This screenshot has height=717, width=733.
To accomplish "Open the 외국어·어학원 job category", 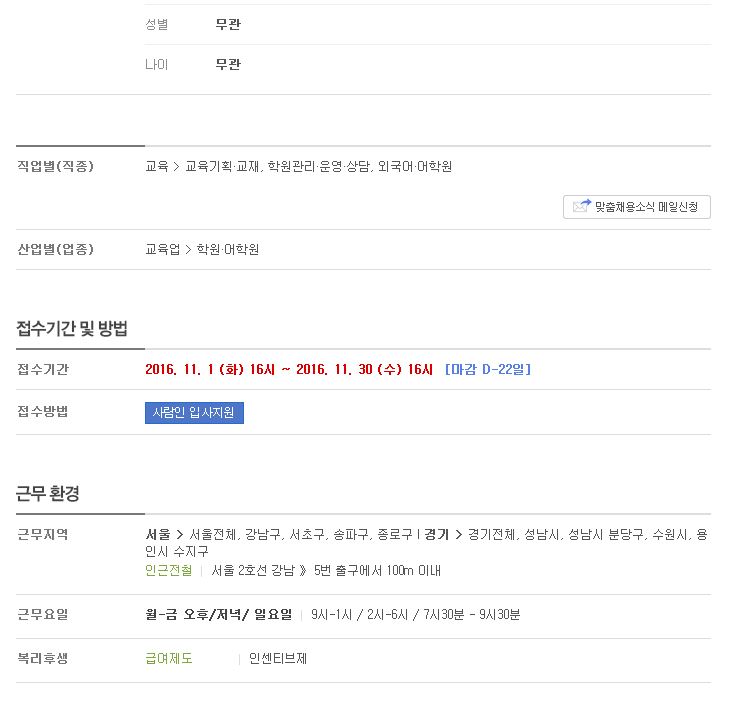I will pos(415,166).
